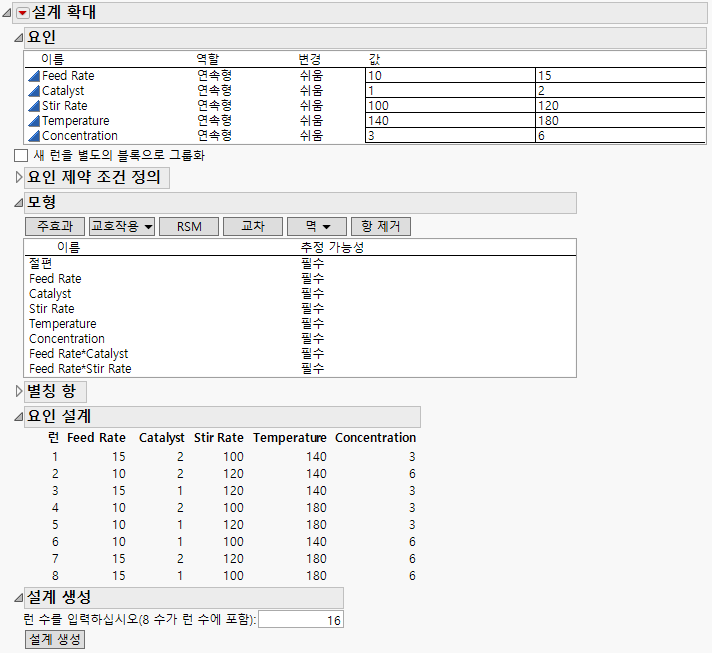Click the Feed Rate high value cell 15
712x653 pixels.
click(620, 75)
